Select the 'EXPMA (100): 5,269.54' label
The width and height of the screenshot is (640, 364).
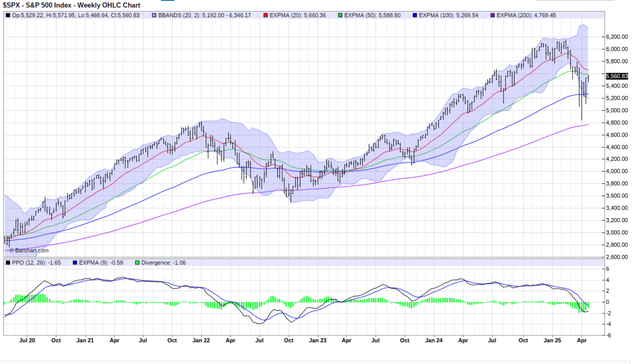448,16
